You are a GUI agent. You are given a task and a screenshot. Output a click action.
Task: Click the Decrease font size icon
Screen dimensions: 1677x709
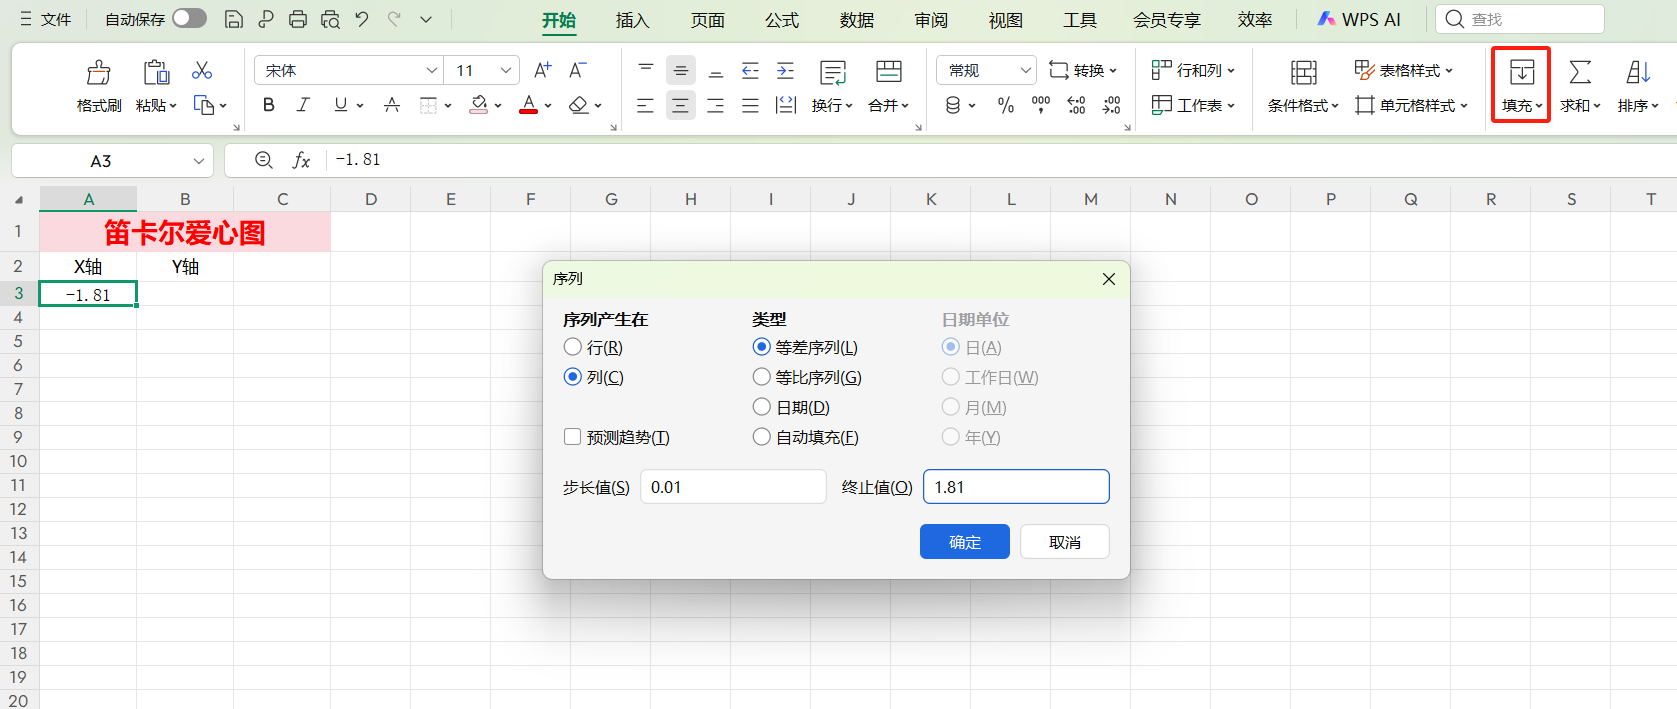(x=577, y=70)
